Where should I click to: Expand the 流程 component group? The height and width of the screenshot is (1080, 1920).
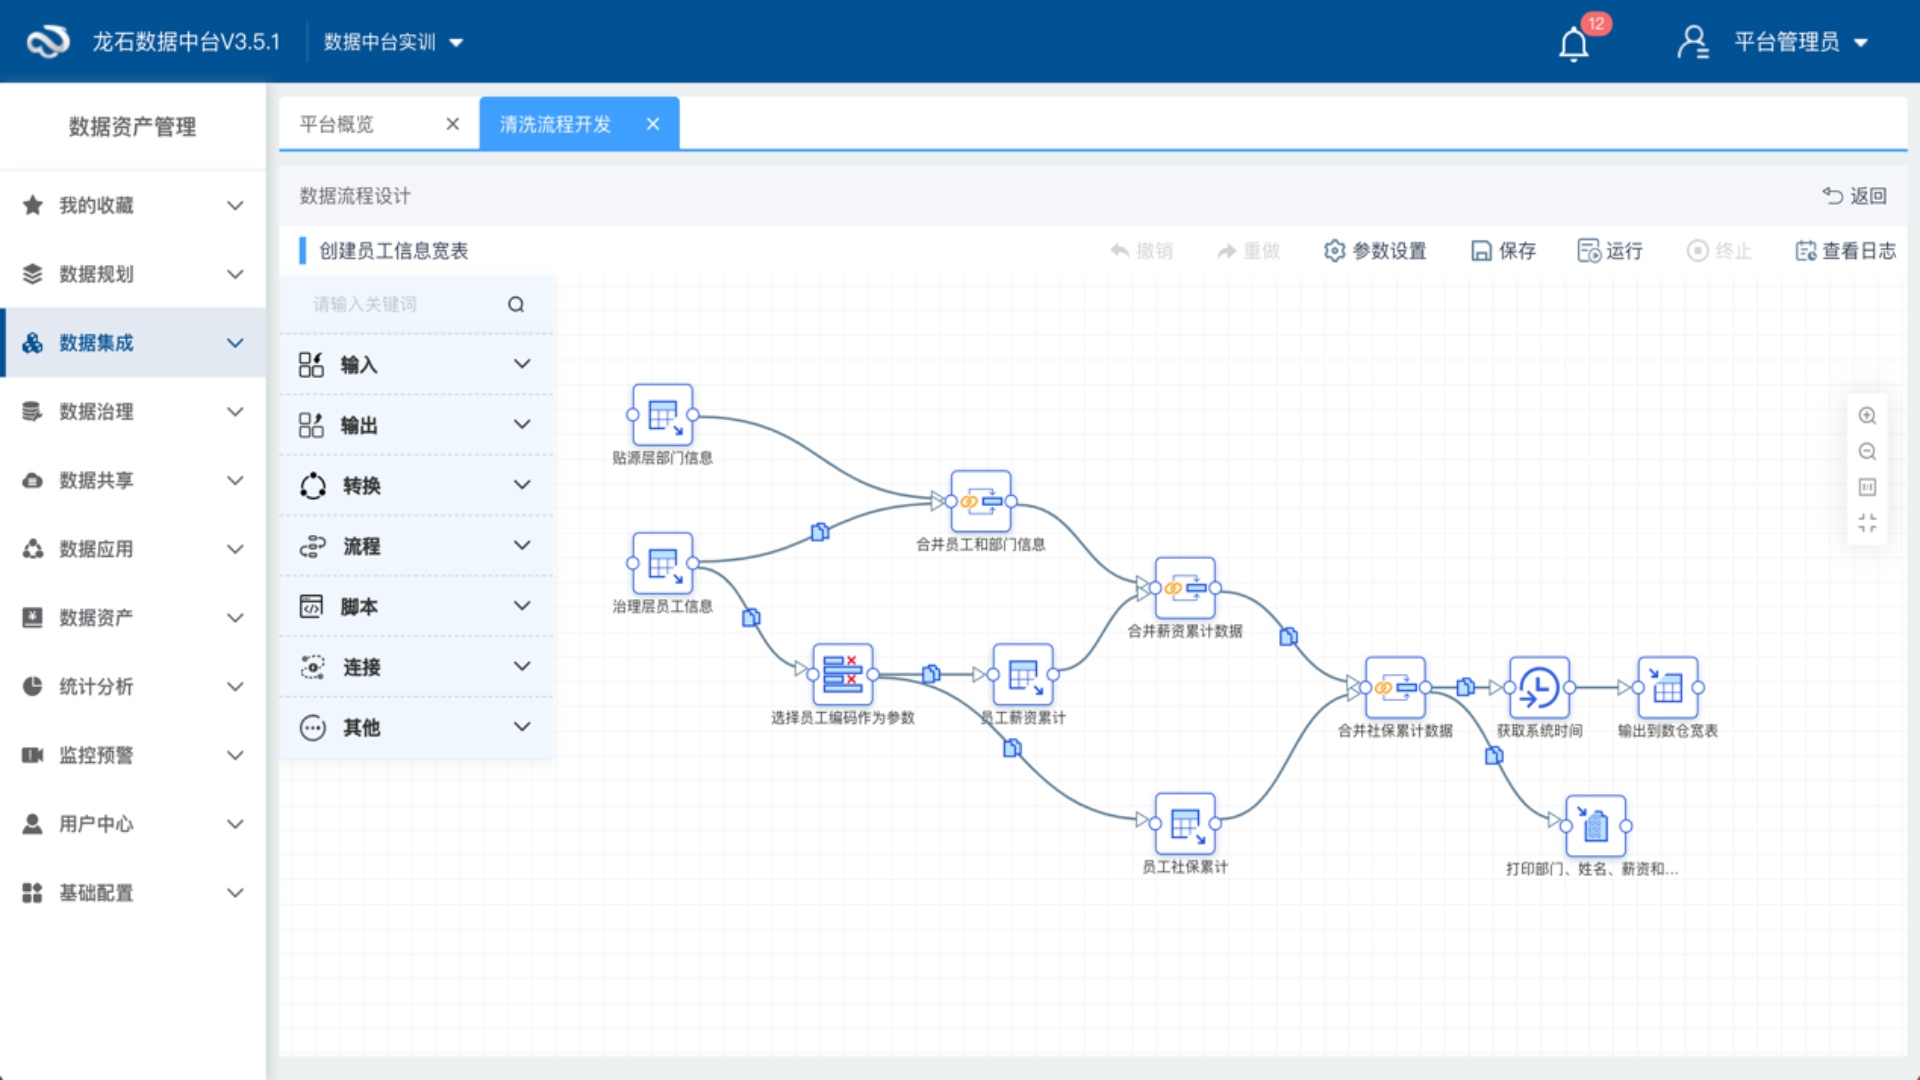click(x=415, y=546)
